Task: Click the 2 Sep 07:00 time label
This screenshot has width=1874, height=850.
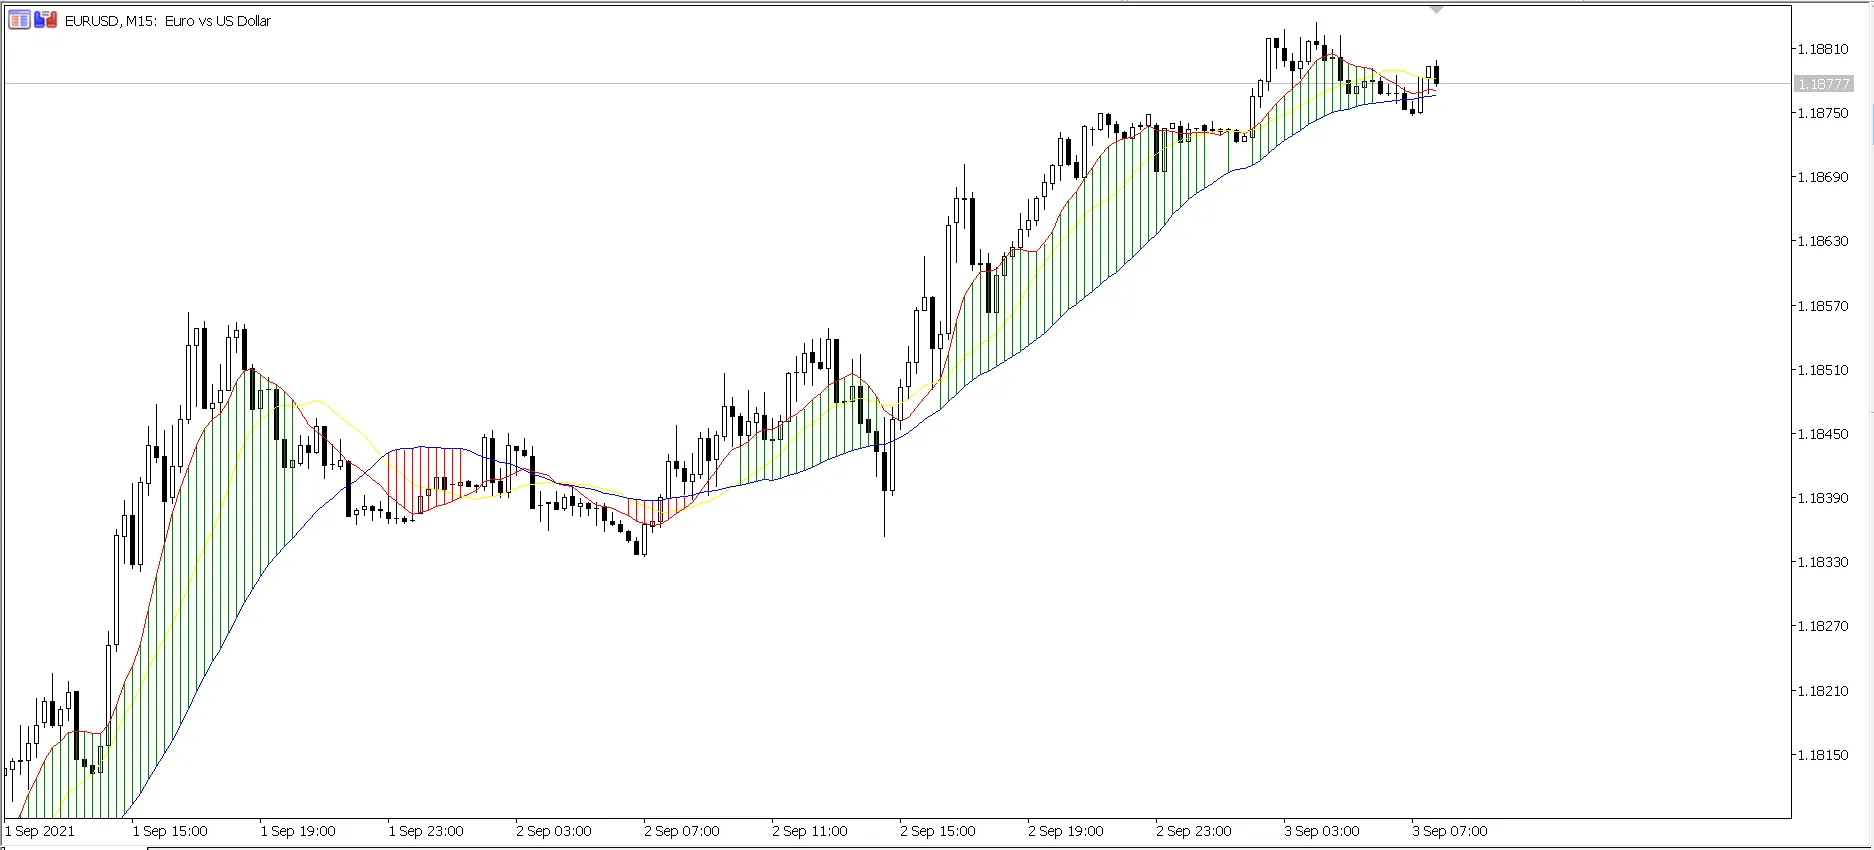Action: tap(682, 831)
